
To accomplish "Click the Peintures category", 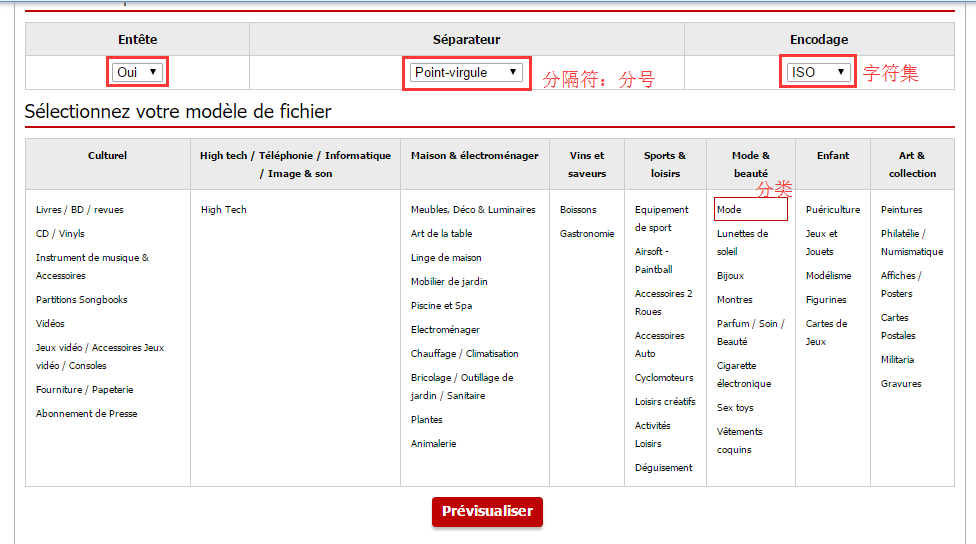I will pyautogui.click(x=901, y=210).
